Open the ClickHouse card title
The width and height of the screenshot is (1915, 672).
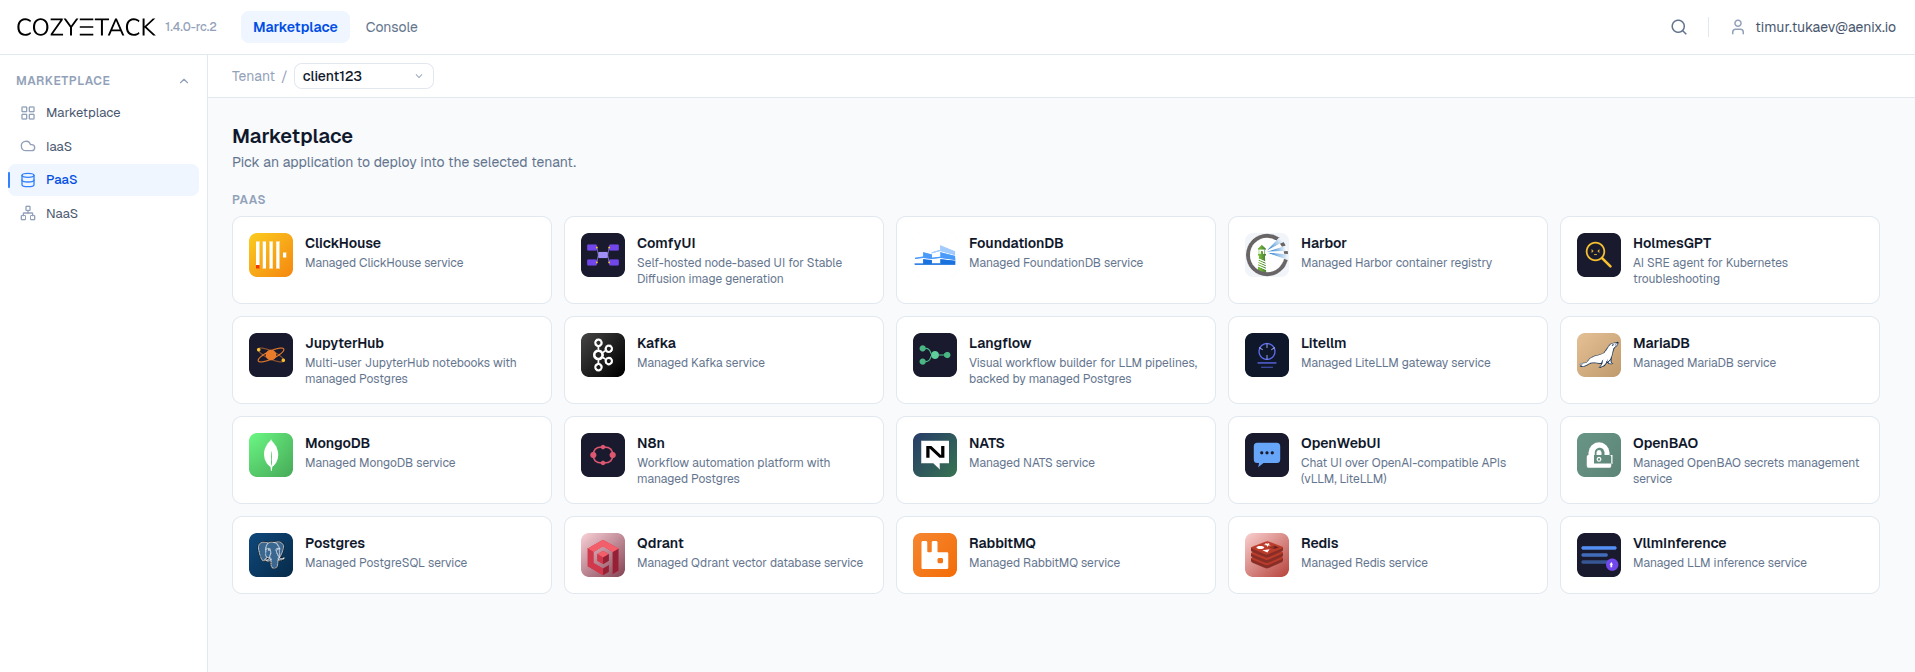[343, 243]
